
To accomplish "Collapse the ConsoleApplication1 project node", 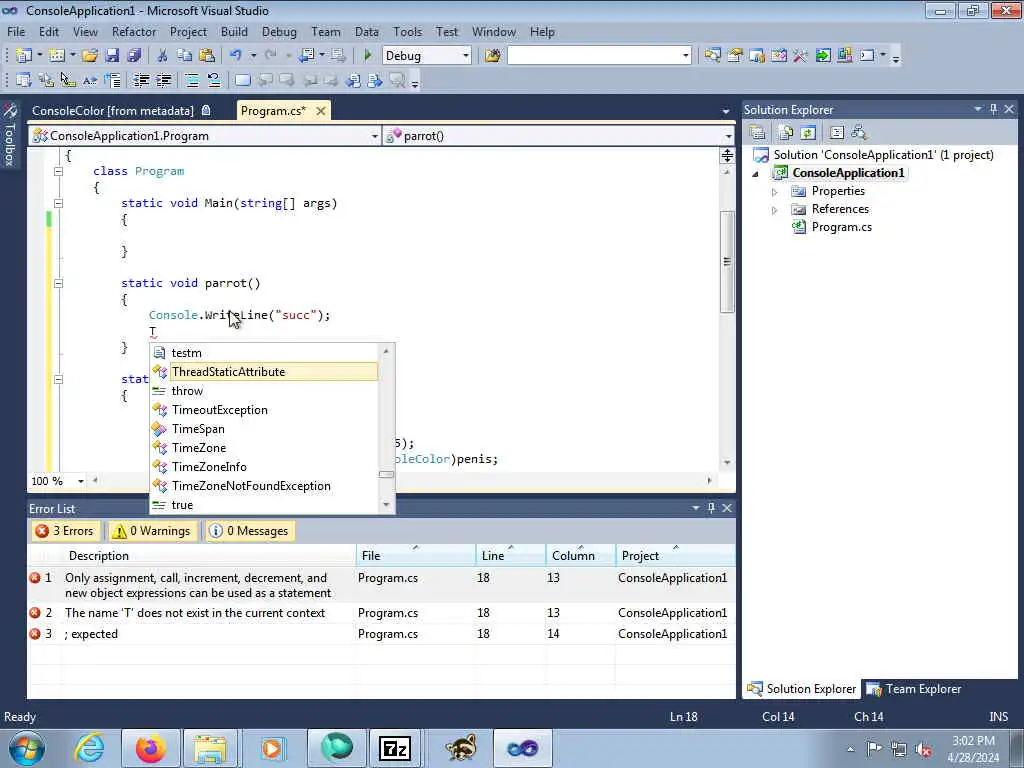I will coord(756,174).
